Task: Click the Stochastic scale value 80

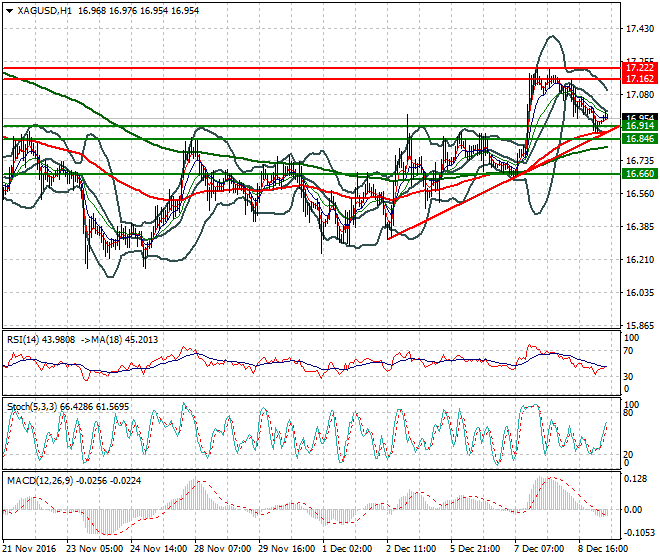Action: (628, 413)
